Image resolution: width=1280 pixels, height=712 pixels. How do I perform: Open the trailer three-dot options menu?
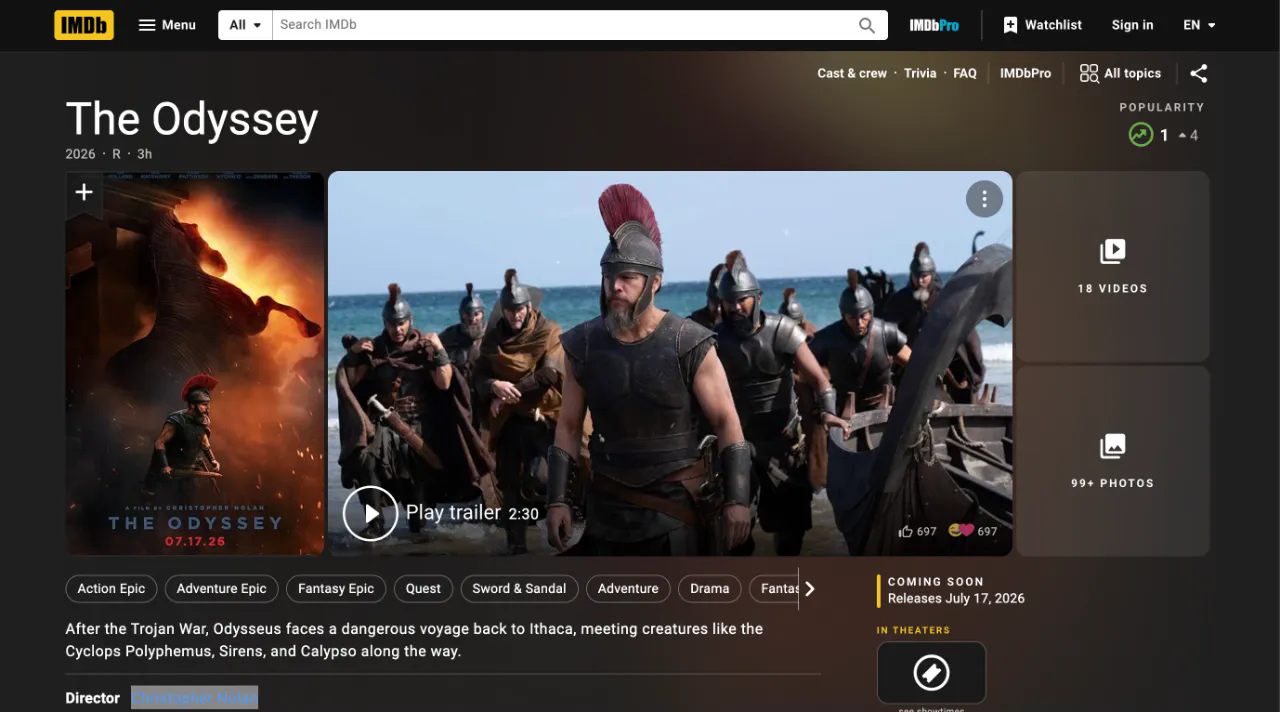(x=984, y=199)
